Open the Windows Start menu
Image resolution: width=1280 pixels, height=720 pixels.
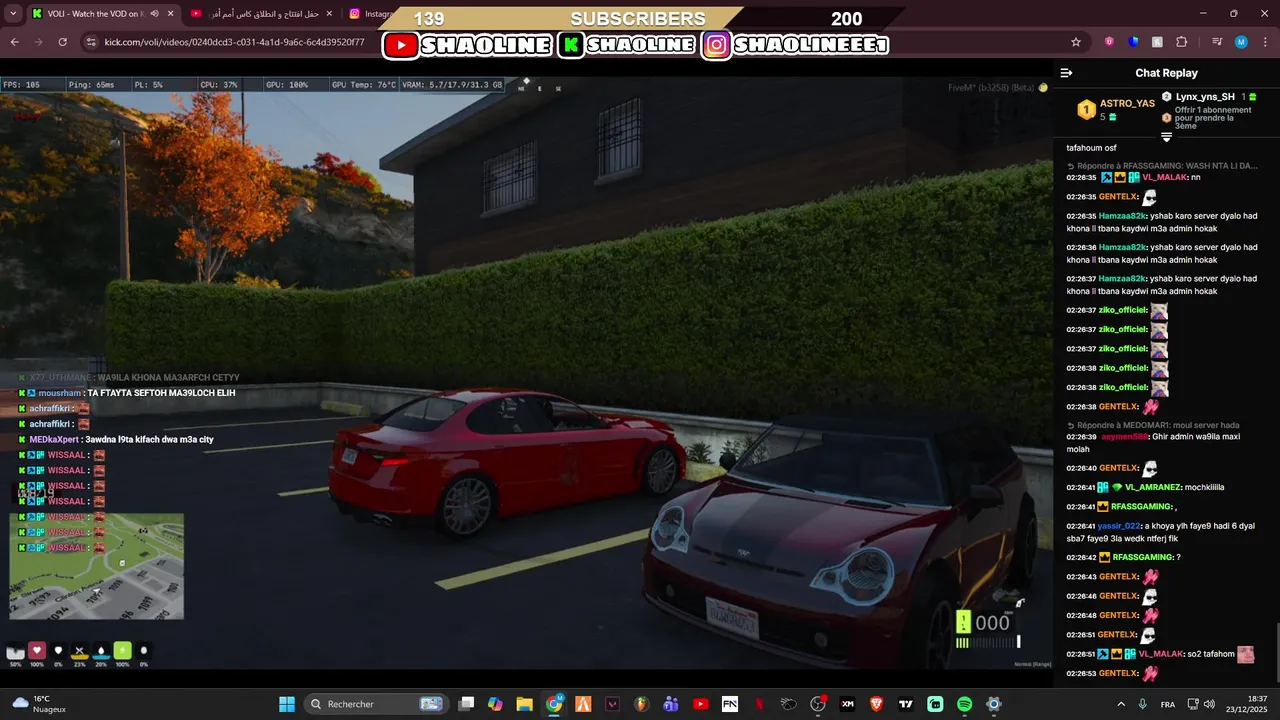286,704
